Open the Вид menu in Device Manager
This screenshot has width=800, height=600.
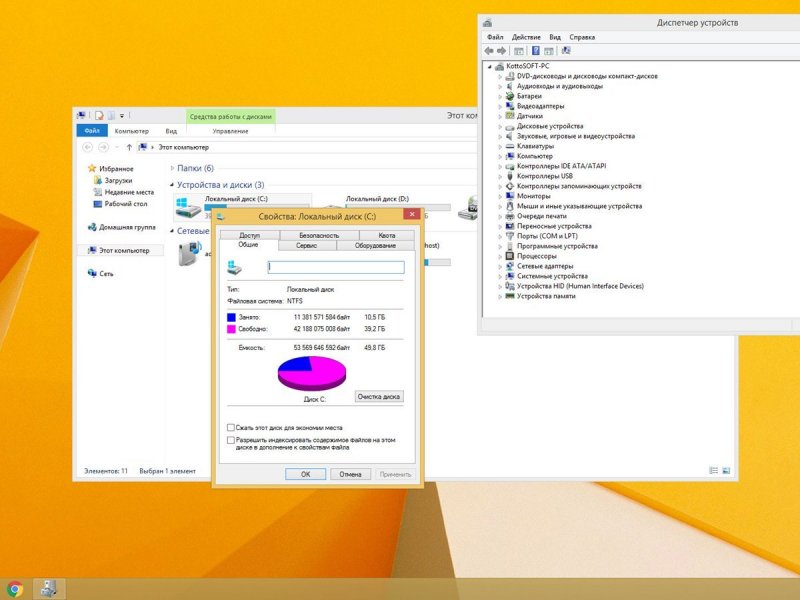(555, 37)
